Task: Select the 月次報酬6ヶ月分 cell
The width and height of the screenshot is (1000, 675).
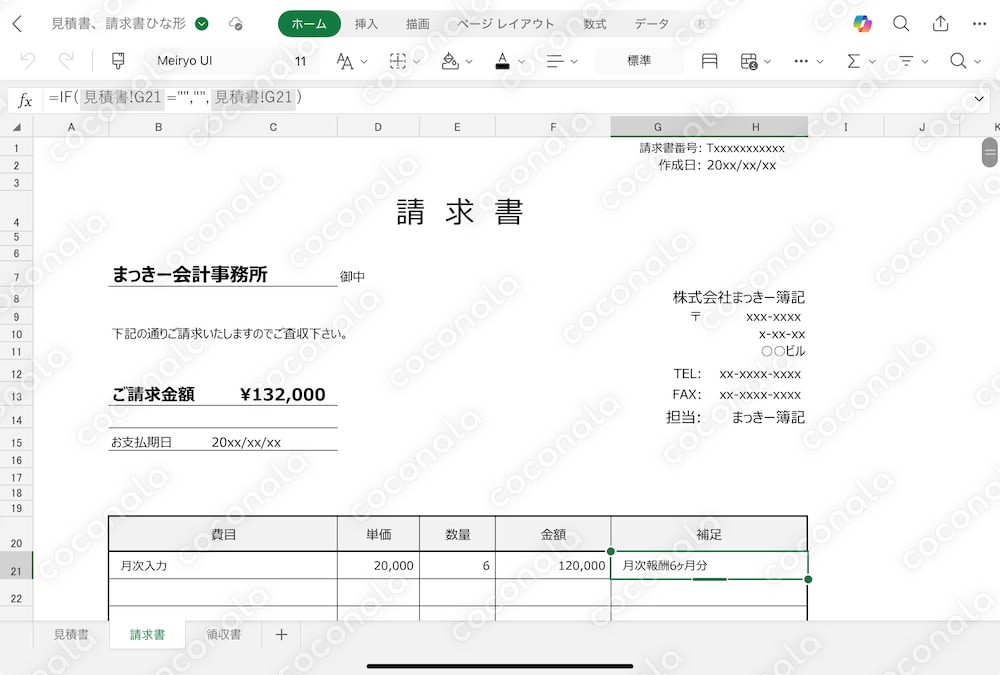Action: coord(709,565)
